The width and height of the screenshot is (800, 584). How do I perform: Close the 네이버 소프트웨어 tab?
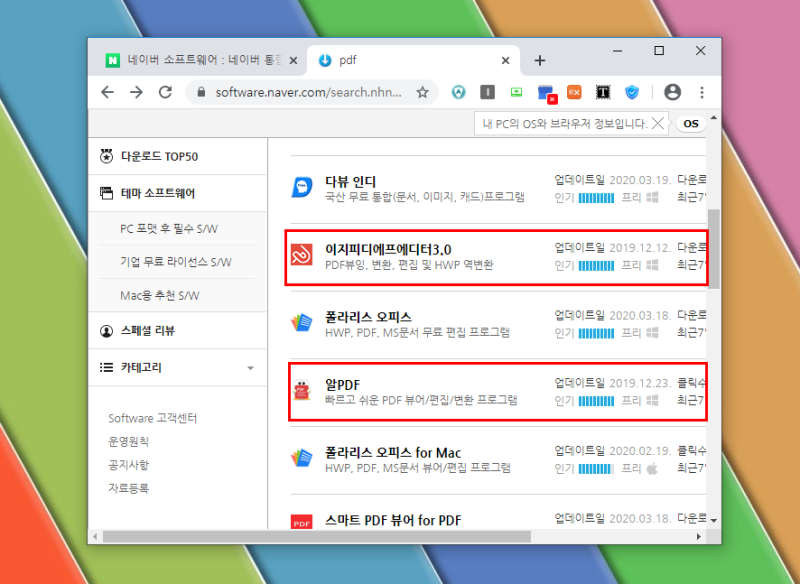[x=293, y=61]
